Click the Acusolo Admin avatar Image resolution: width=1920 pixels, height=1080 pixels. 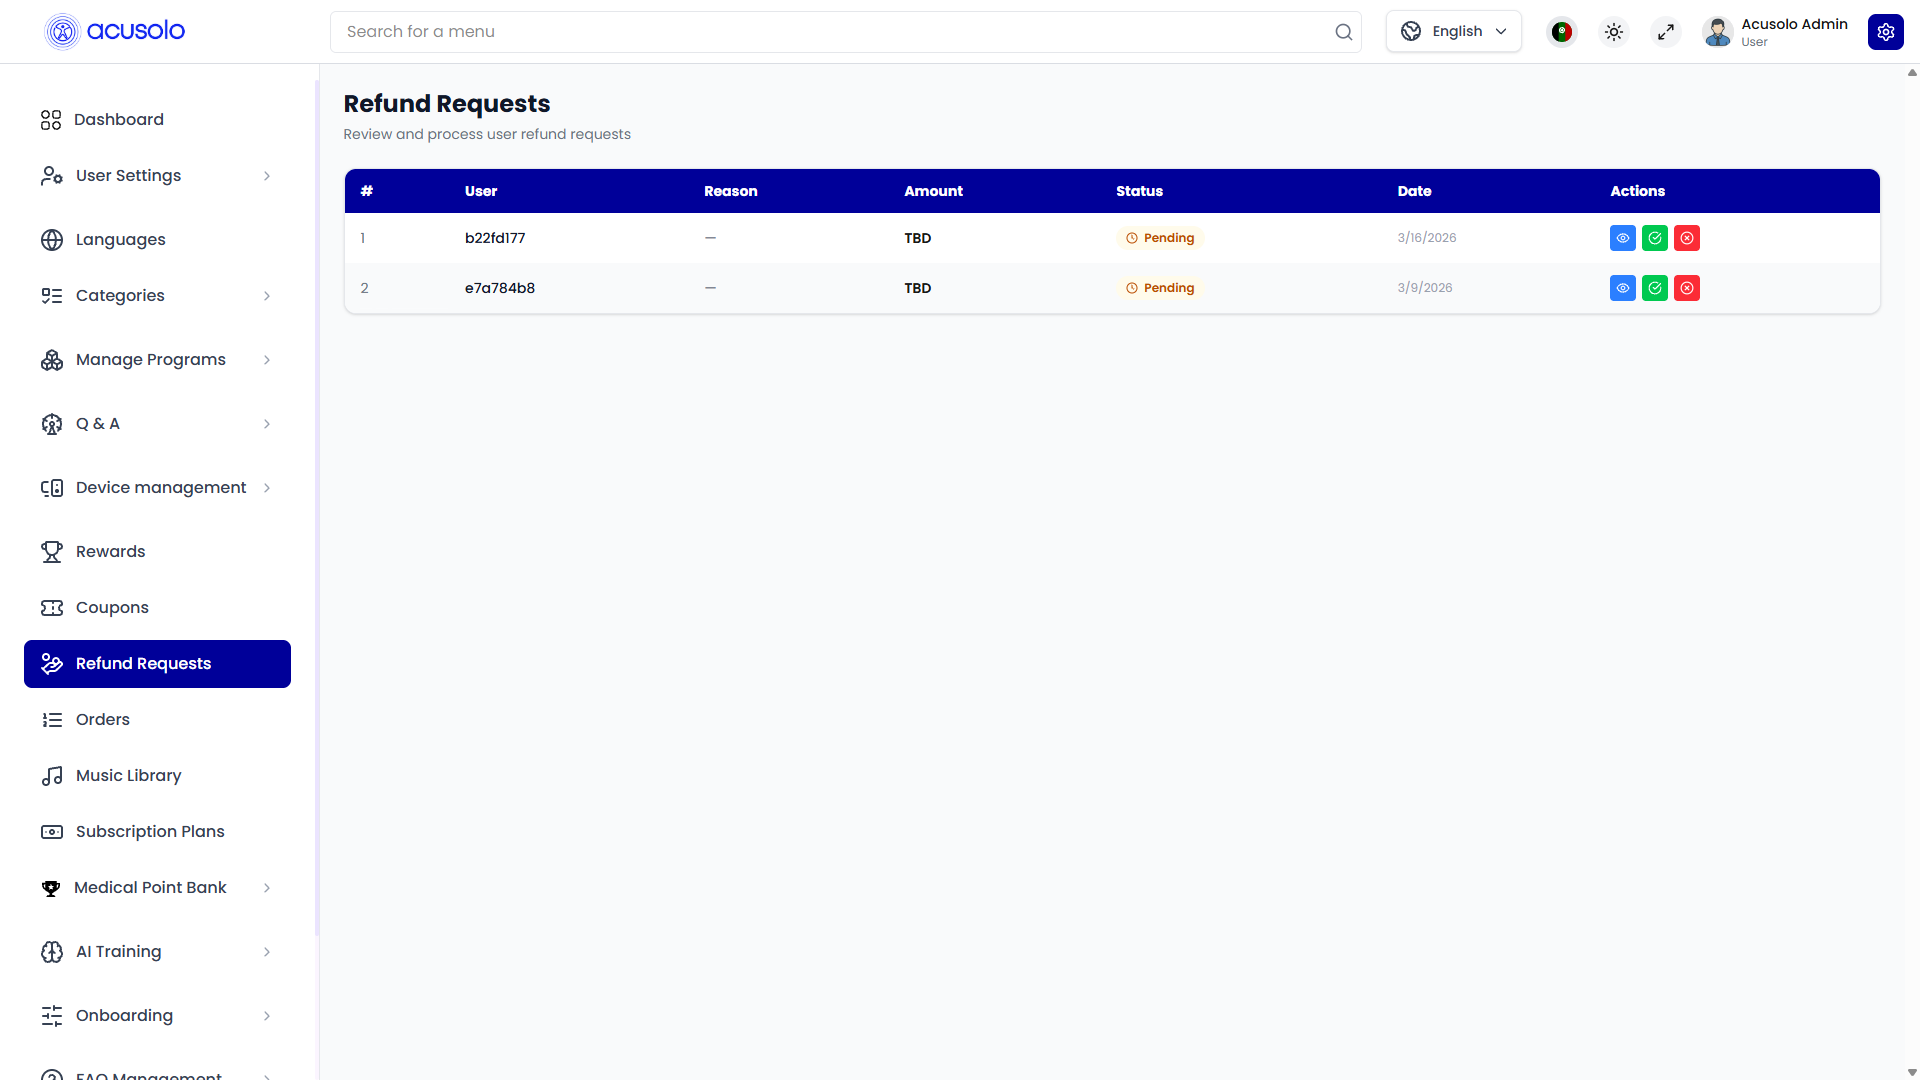[1717, 32]
